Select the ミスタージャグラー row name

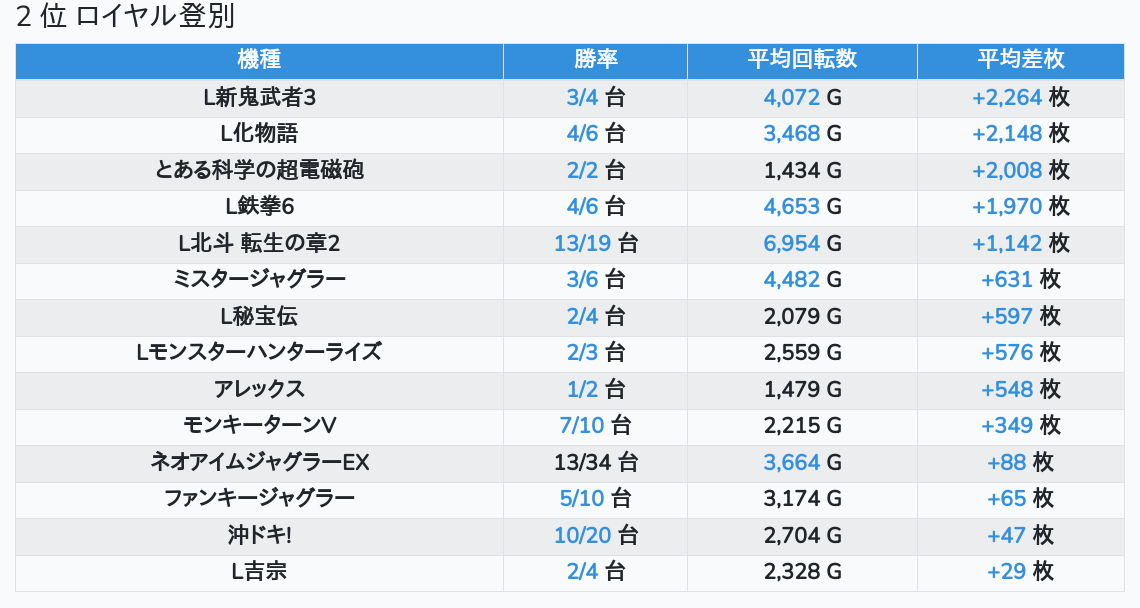[259, 280]
